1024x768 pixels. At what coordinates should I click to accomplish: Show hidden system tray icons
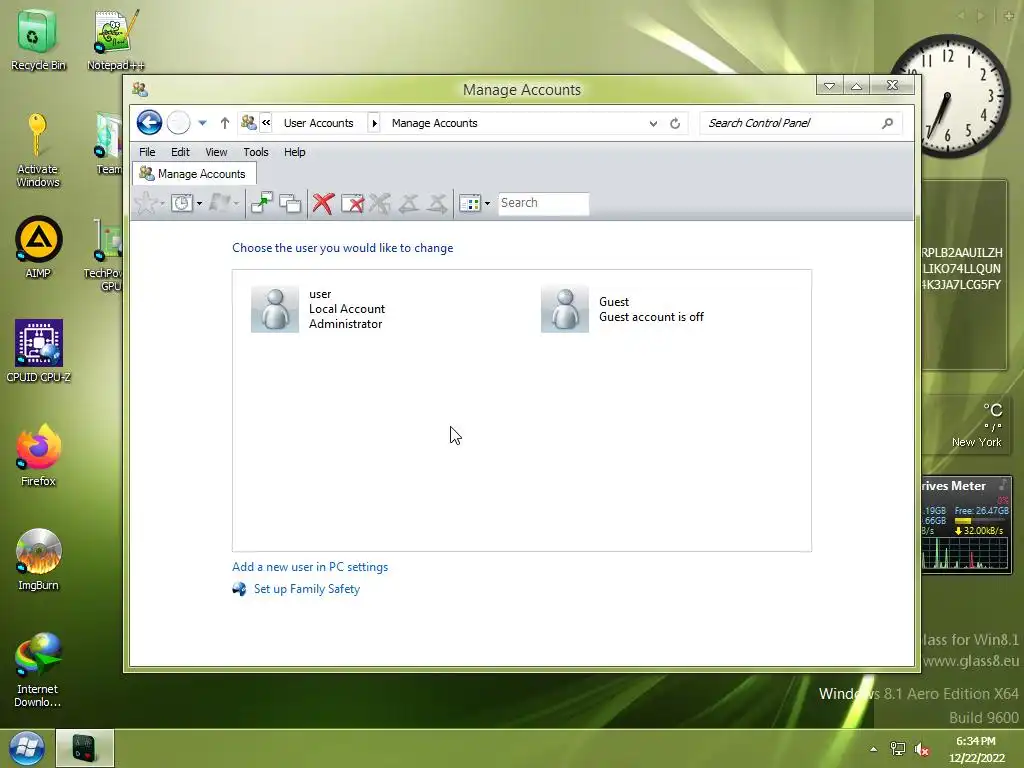click(873, 749)
